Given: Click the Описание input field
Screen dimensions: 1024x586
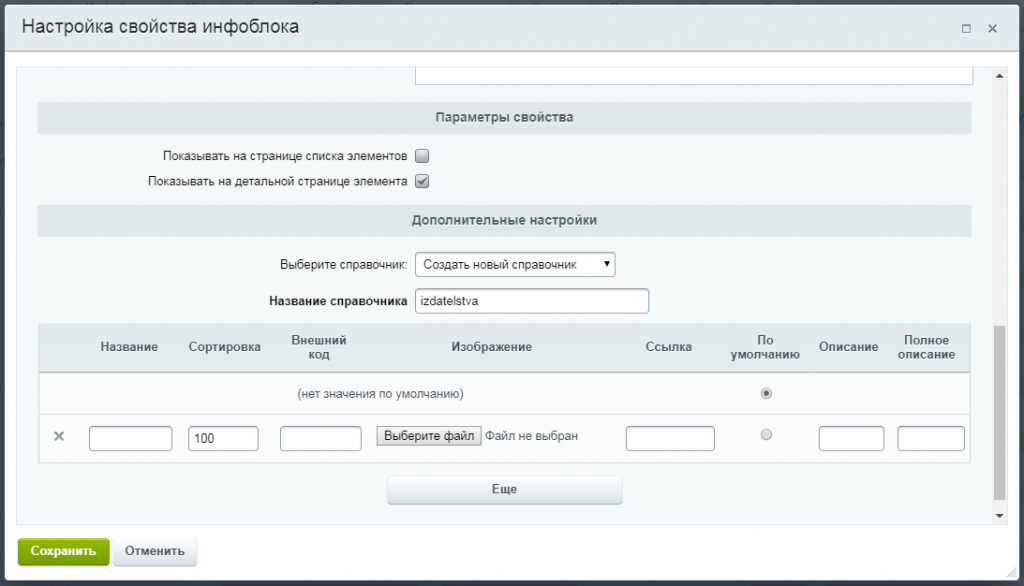Looking at the screenshot, I should click(852, 438).
